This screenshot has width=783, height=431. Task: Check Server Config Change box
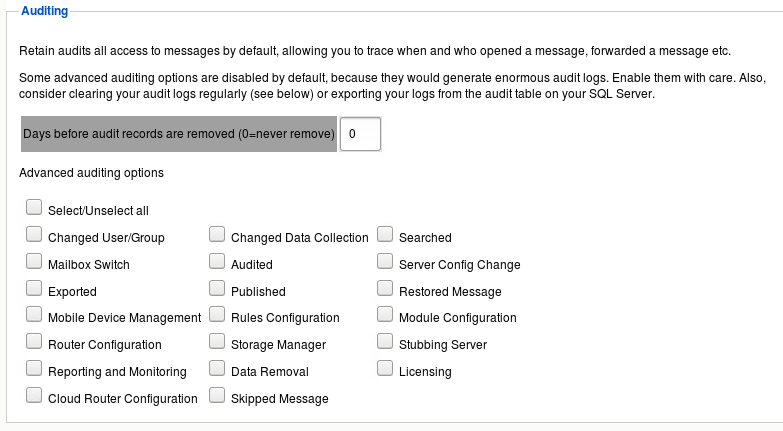(x=385, y=262)
